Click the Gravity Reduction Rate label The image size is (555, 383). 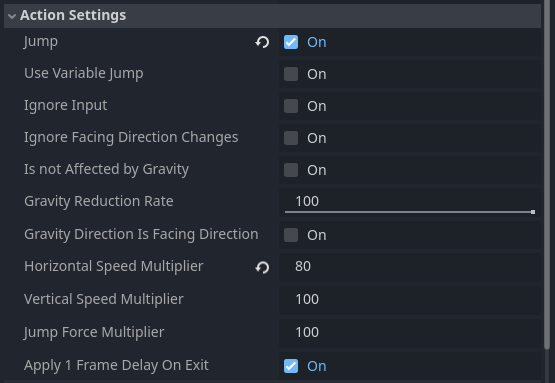(99, 201)
